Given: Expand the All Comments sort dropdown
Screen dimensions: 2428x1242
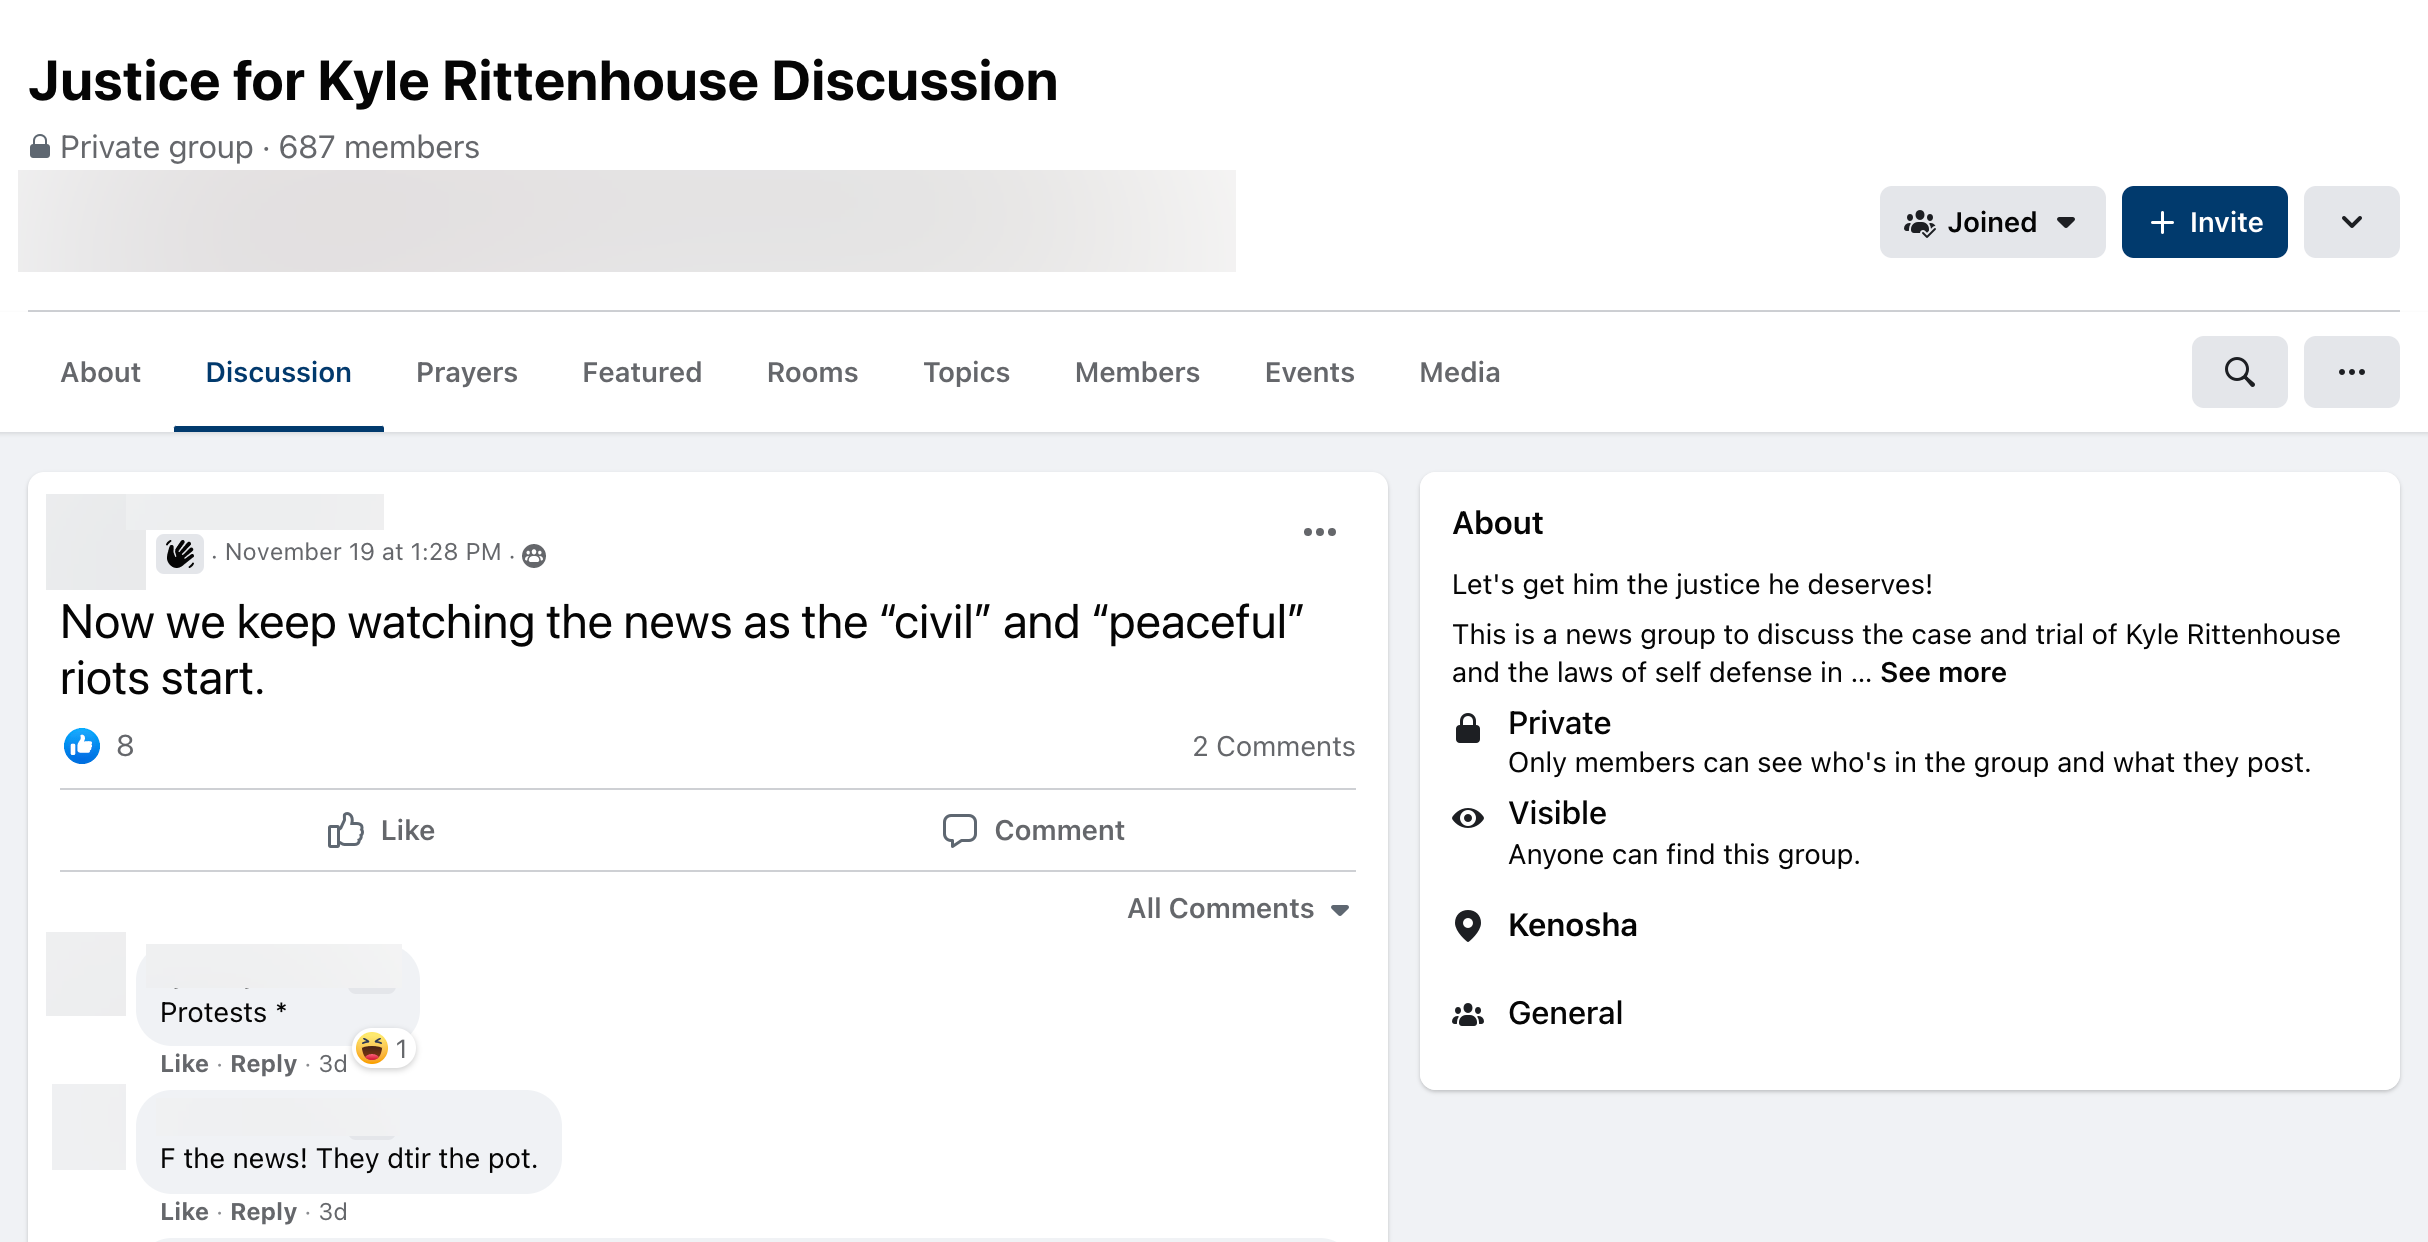Looking at the screenshot, I should [x=1238, y=908].
